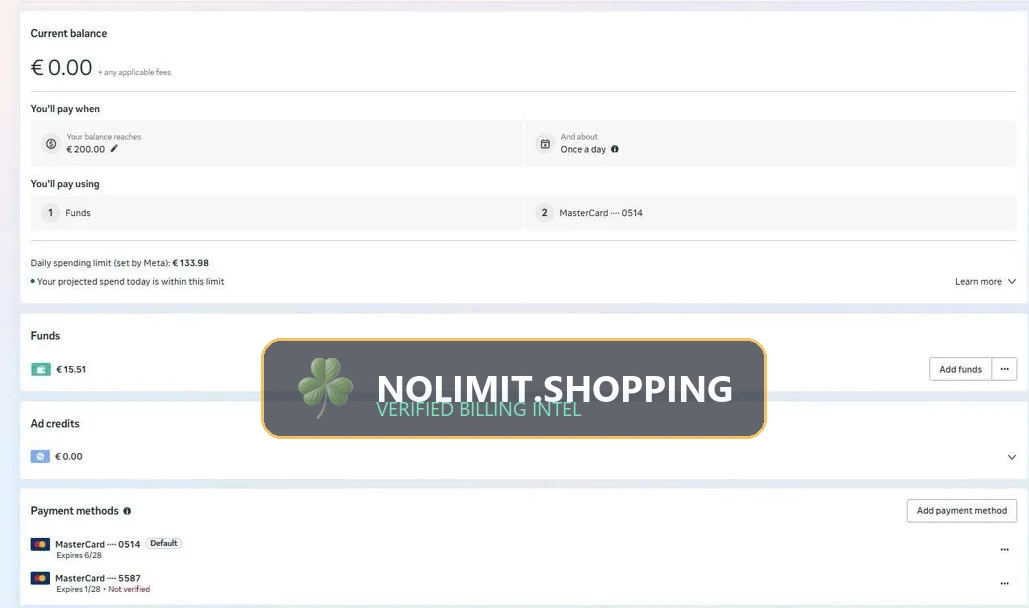Screen dimensions: 1029x608
Task: Edit the €200.00 balance threshold pencil icon
Action: [x=114, y=148]
